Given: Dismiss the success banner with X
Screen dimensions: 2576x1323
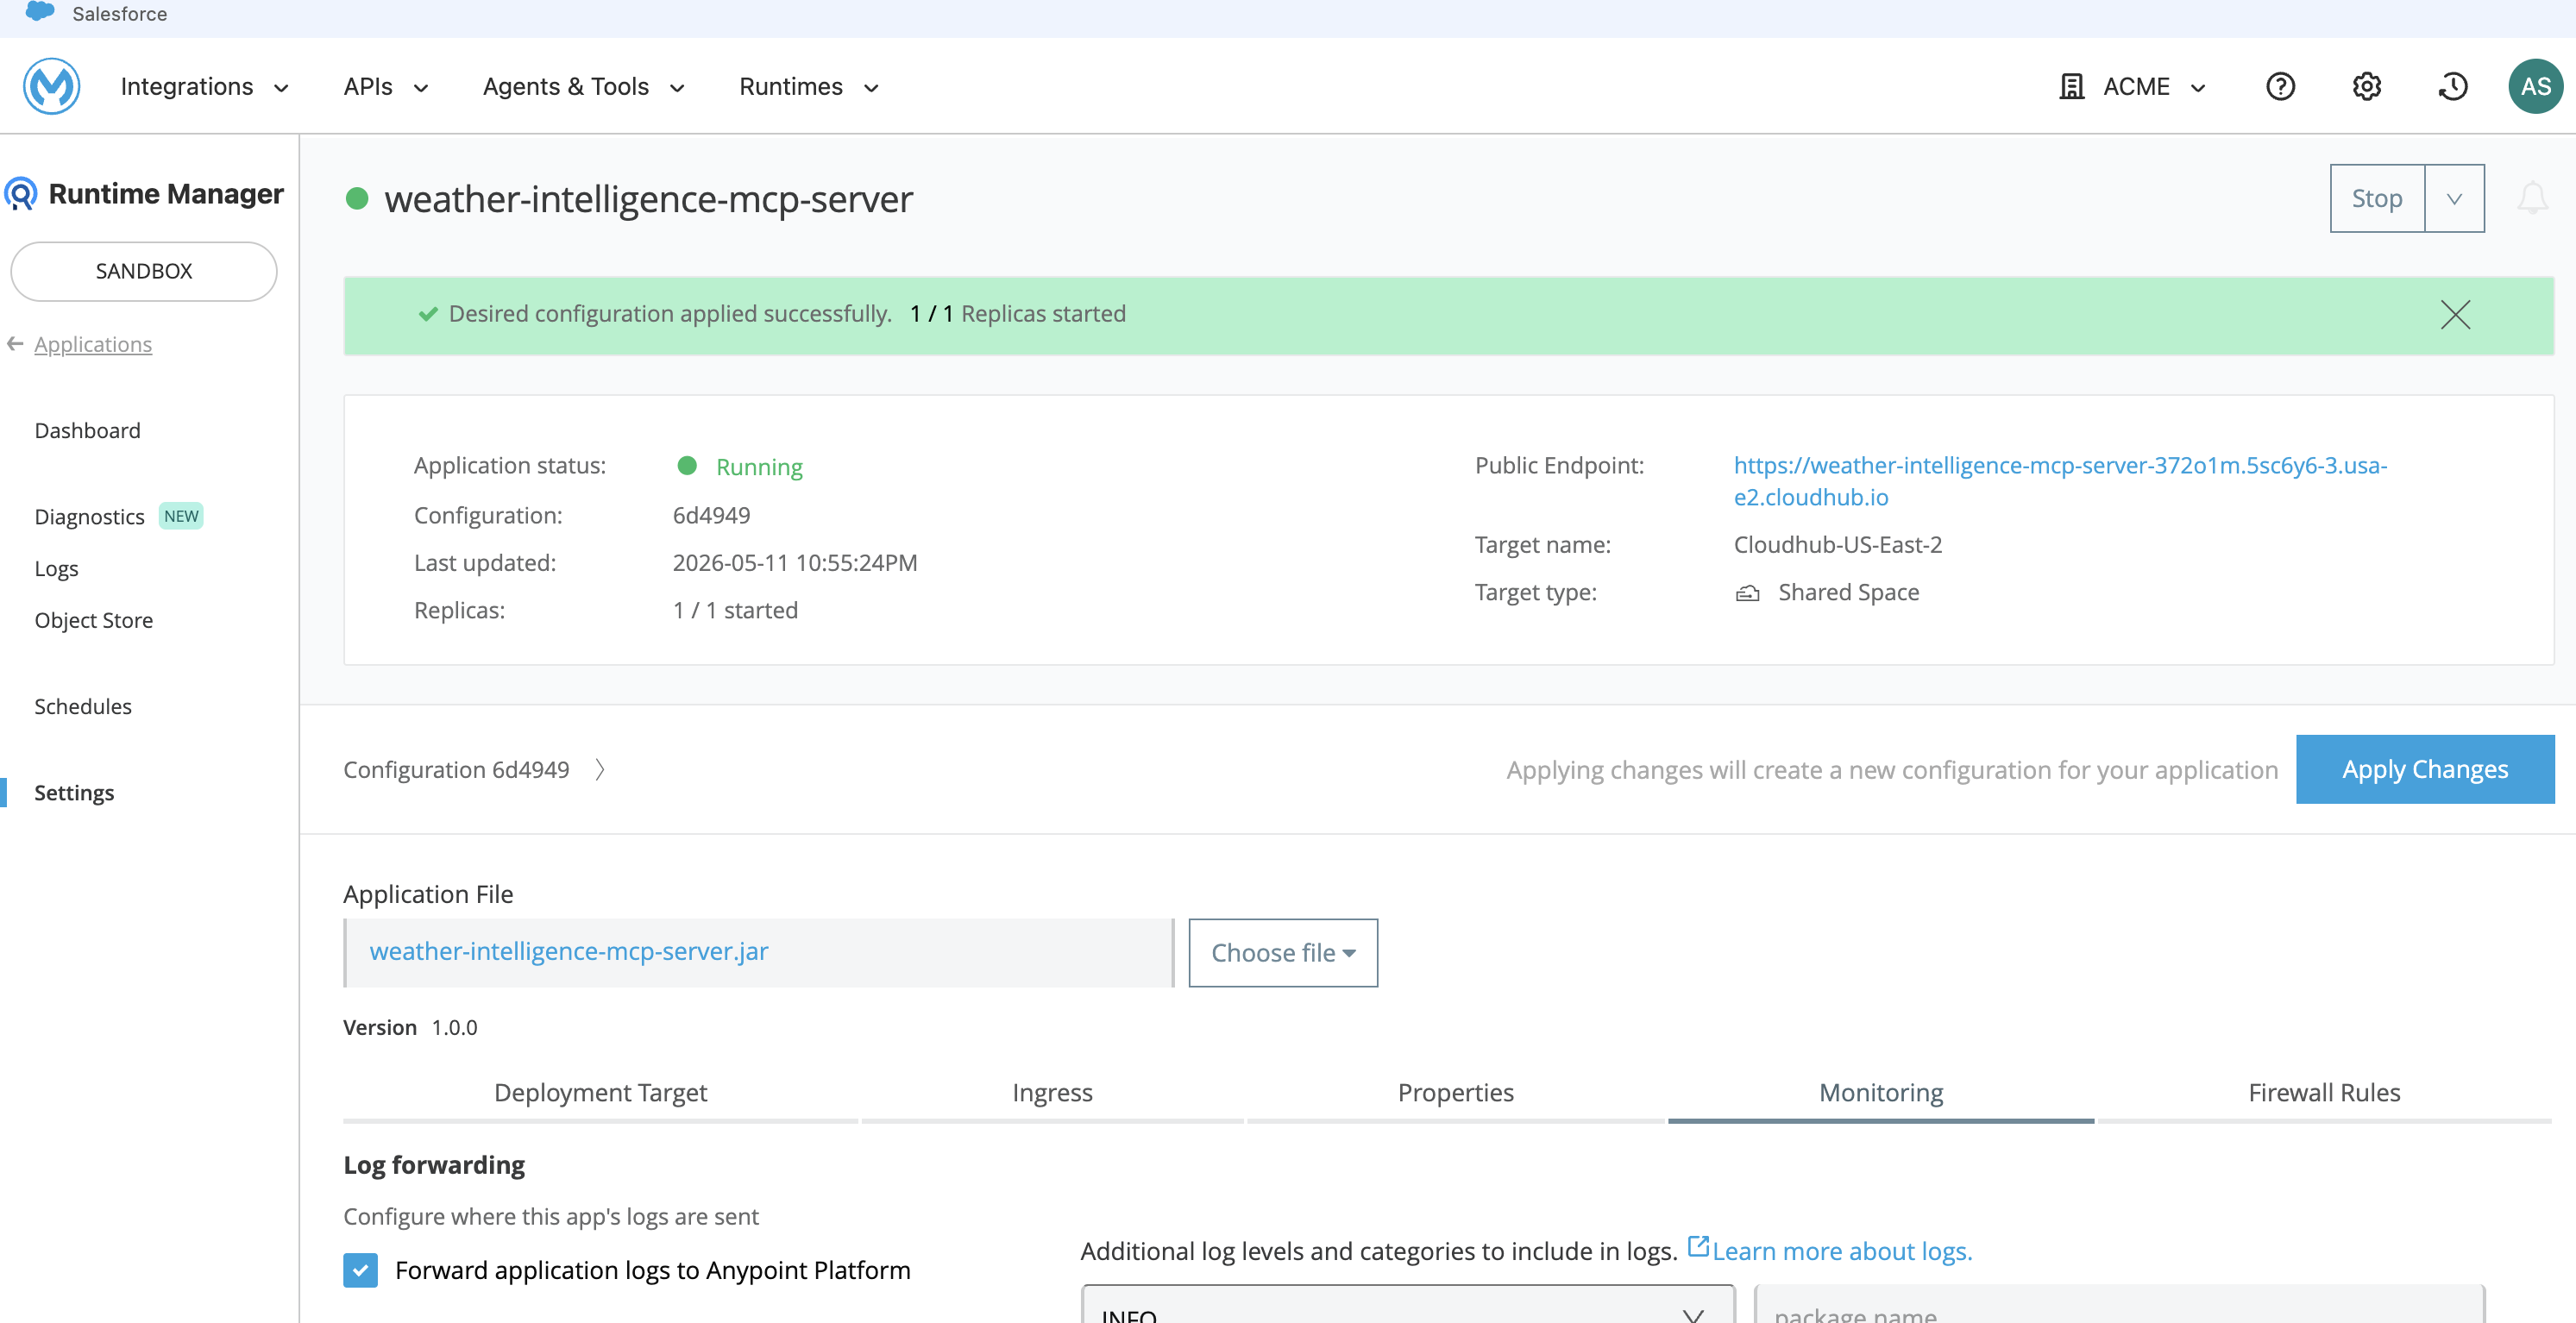Looking at the screenshot, I should [x=2455, y=315].
